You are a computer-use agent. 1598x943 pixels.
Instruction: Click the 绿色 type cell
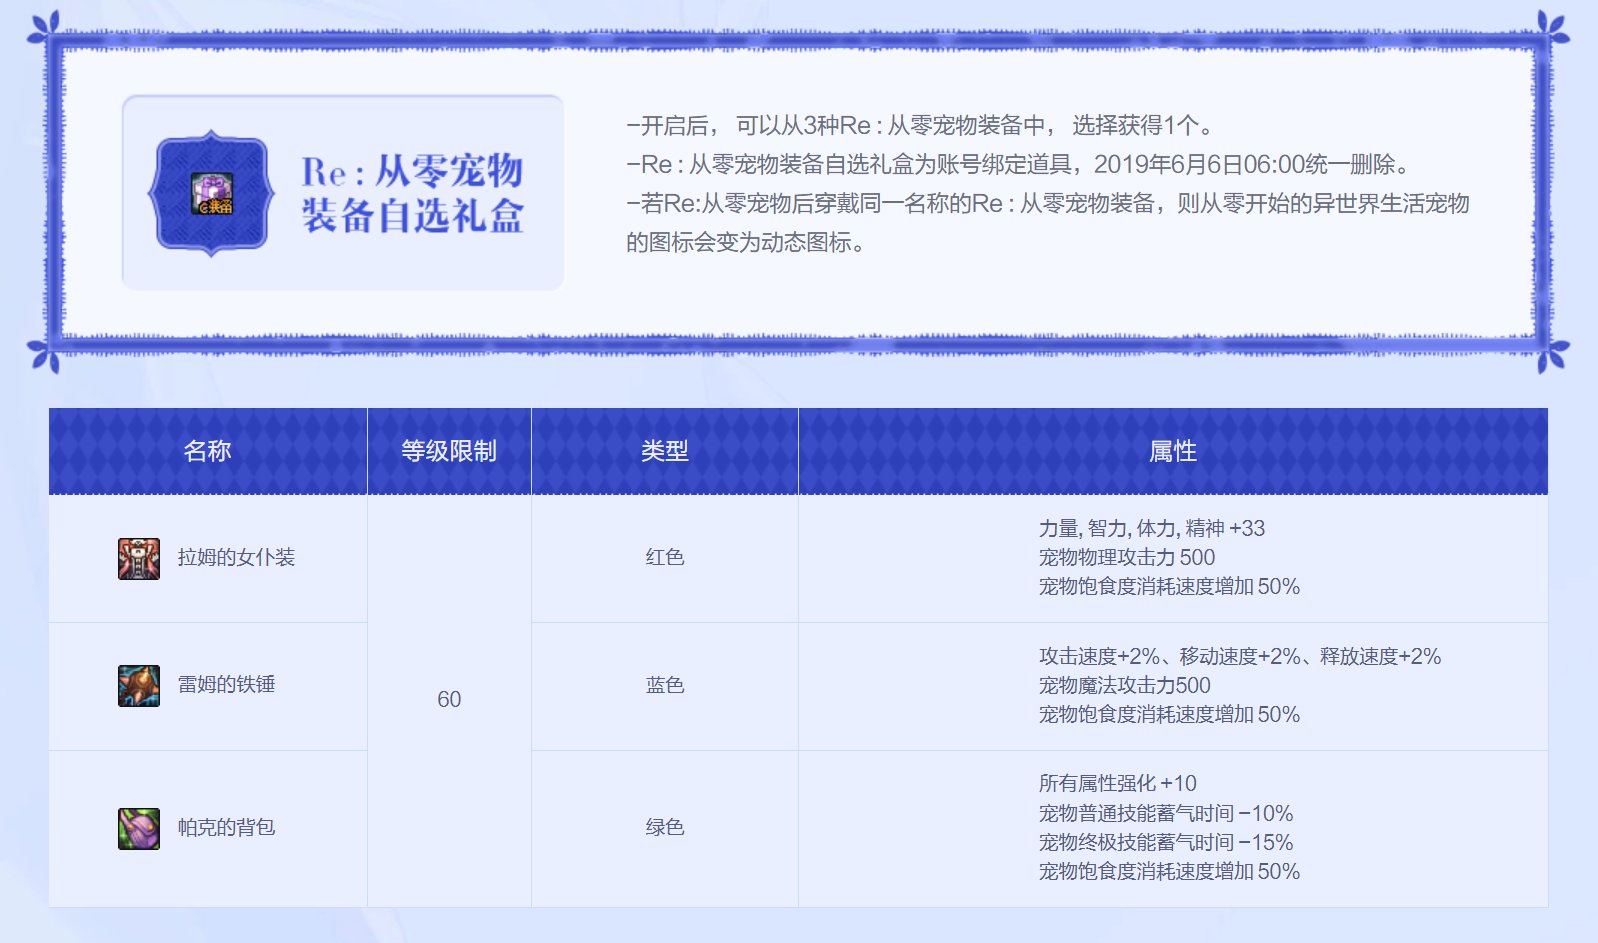coord(665,828)
